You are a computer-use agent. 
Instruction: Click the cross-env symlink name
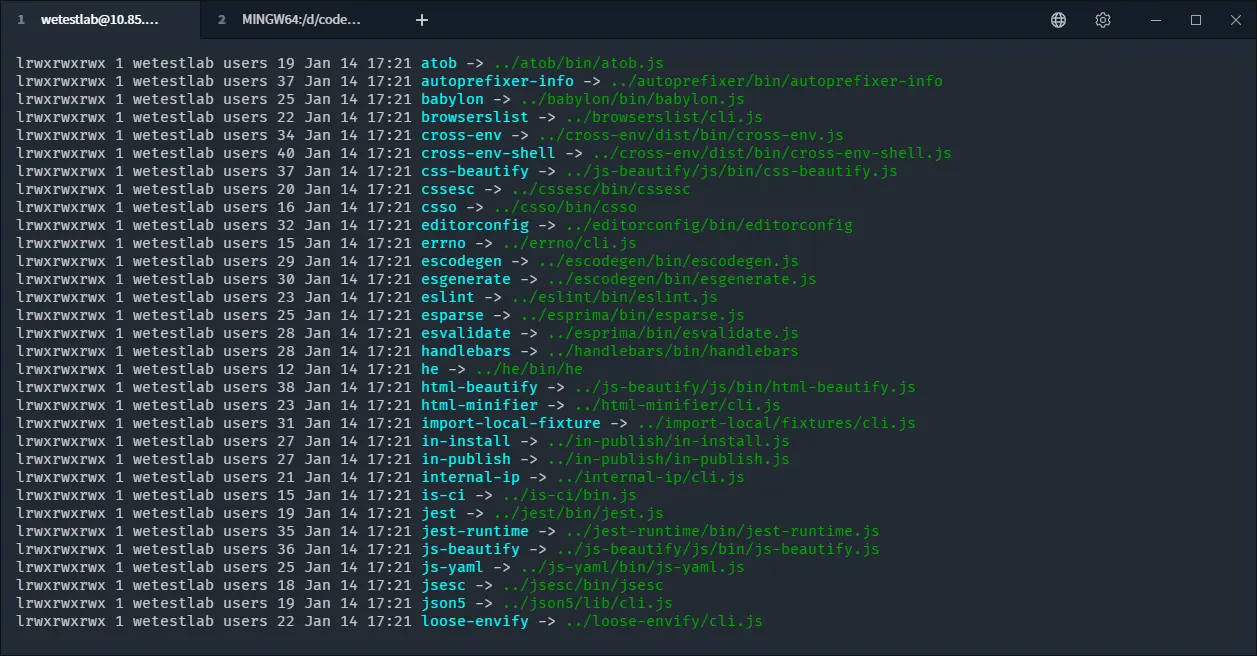point(461,135)
